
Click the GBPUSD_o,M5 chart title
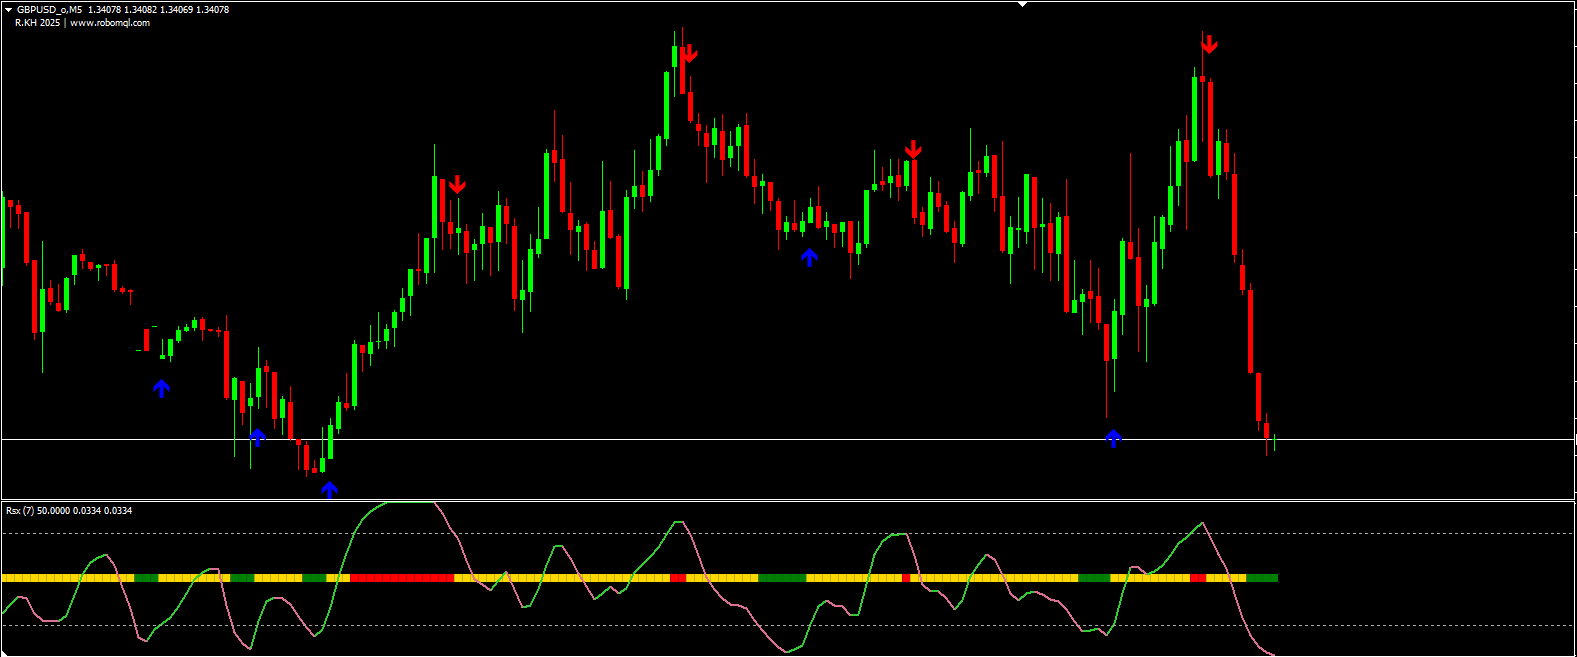pos(49,10)
